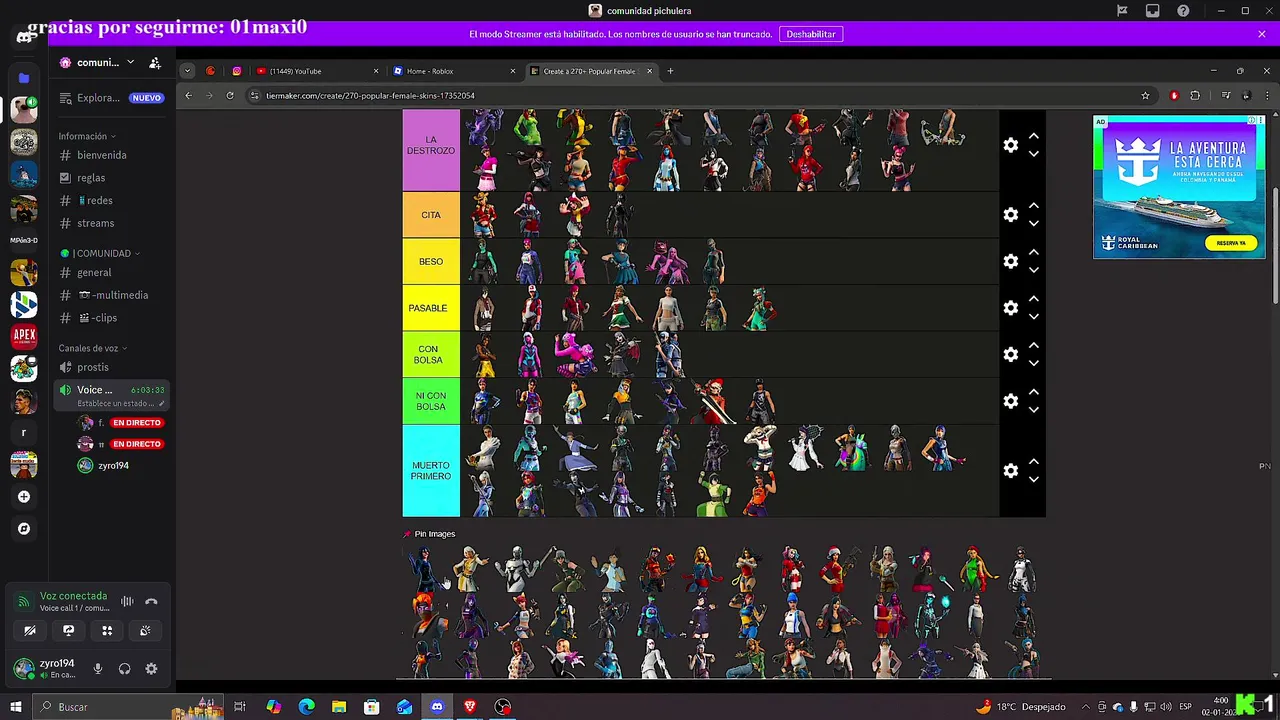Reload the tiermaker page
Image resolution: width=1280 pixels, height=720 pixels.
point(230,95)
